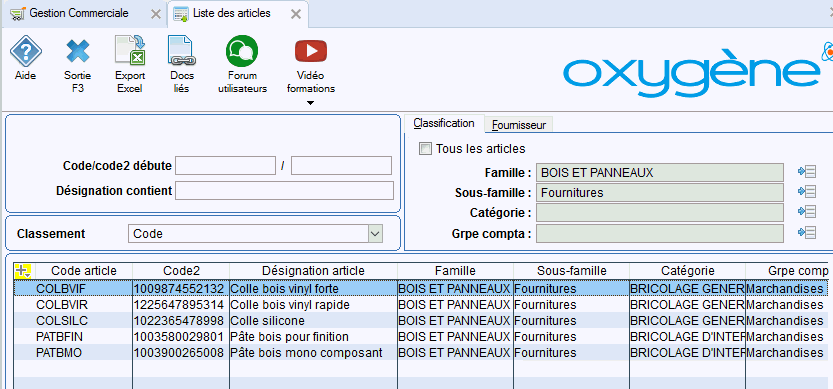Click cell Colle bois vinyl rapide

pyautogui.click(x=313, y=305)
